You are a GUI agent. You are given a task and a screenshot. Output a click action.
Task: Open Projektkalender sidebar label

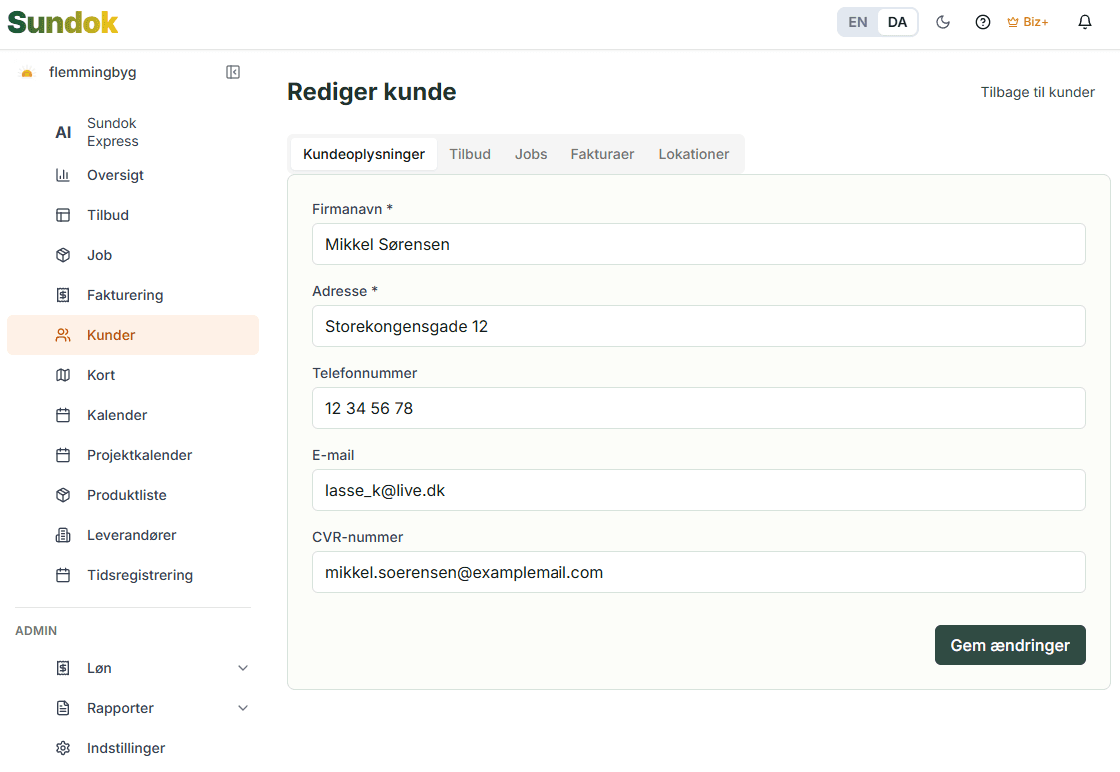coord(139,455)
